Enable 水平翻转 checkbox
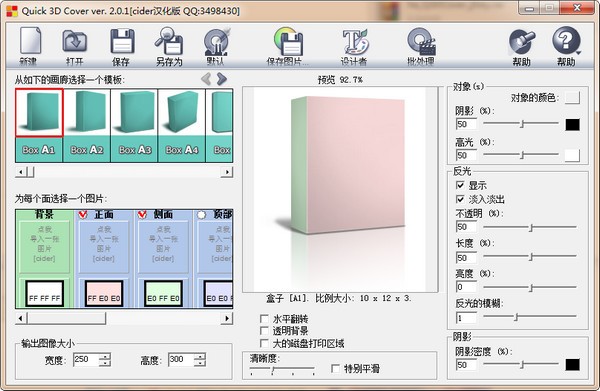Viewport: 600px width, 391px height. [264, 318]
